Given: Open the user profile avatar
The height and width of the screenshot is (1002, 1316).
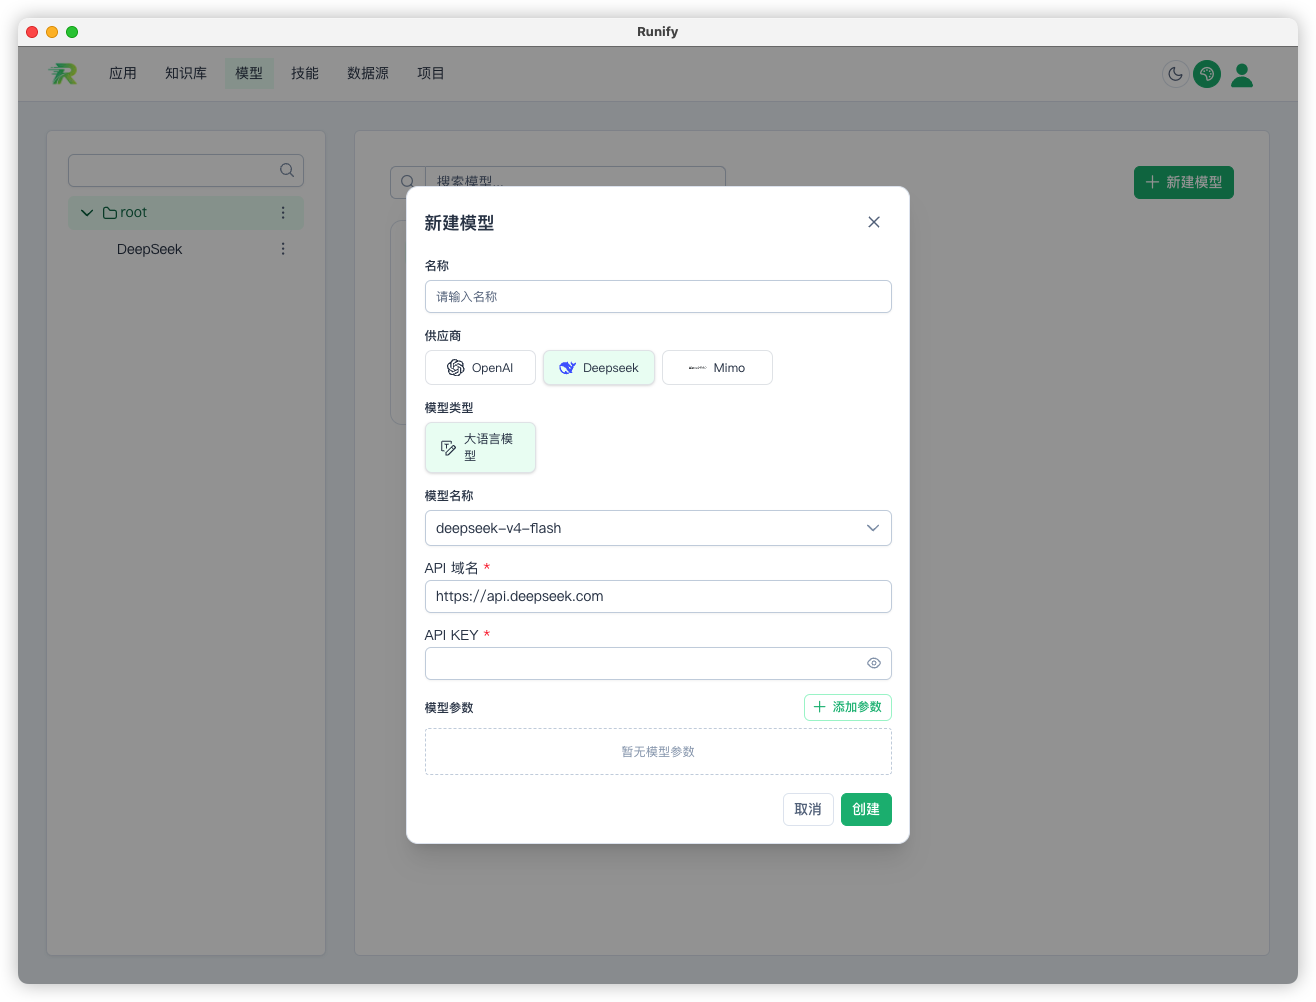Looking at the screenshot, I should click(x=1242, y=74).
